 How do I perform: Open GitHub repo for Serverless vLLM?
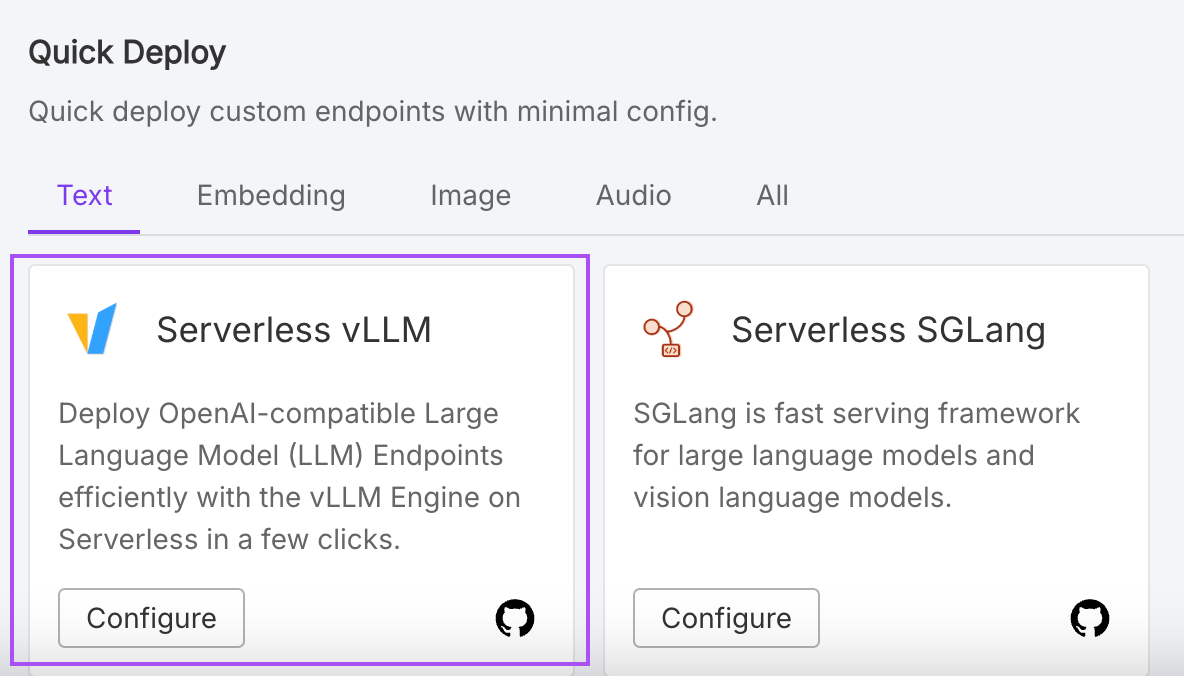[515, 618]
